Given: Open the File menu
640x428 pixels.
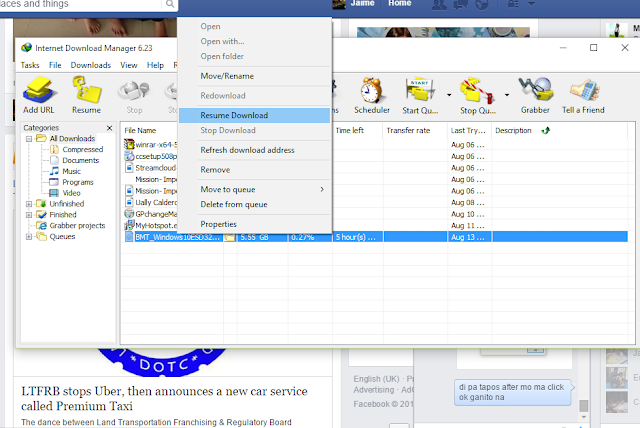Looking at the screenshot, I should point(55,65).
